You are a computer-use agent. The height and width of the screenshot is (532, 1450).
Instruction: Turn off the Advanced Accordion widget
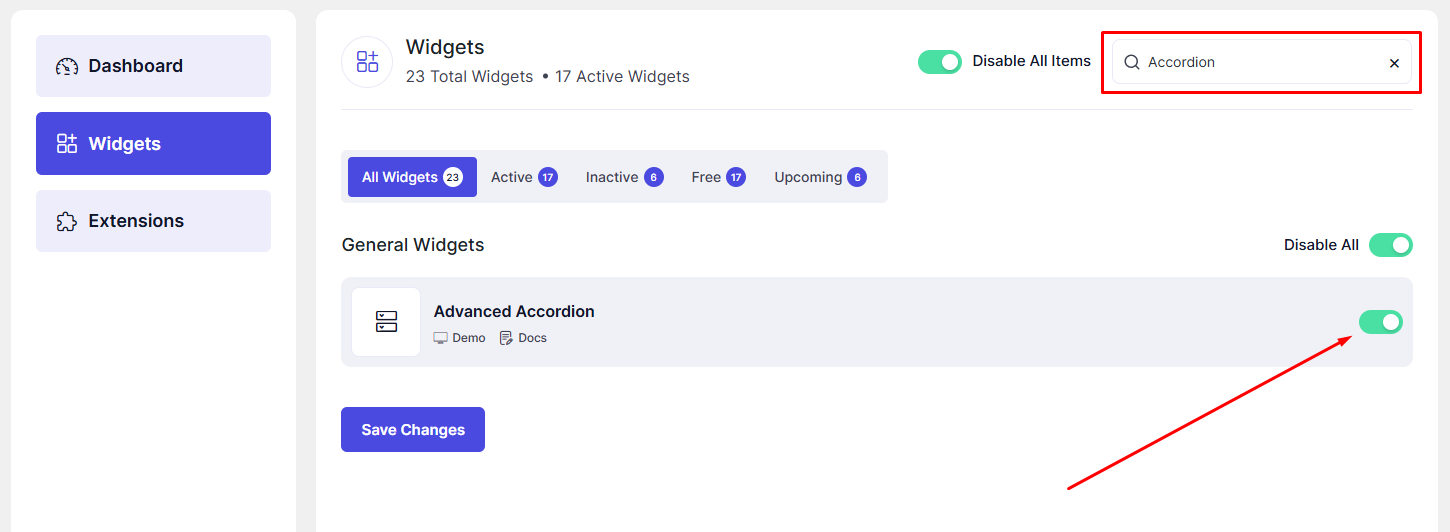pos(1380,322)
